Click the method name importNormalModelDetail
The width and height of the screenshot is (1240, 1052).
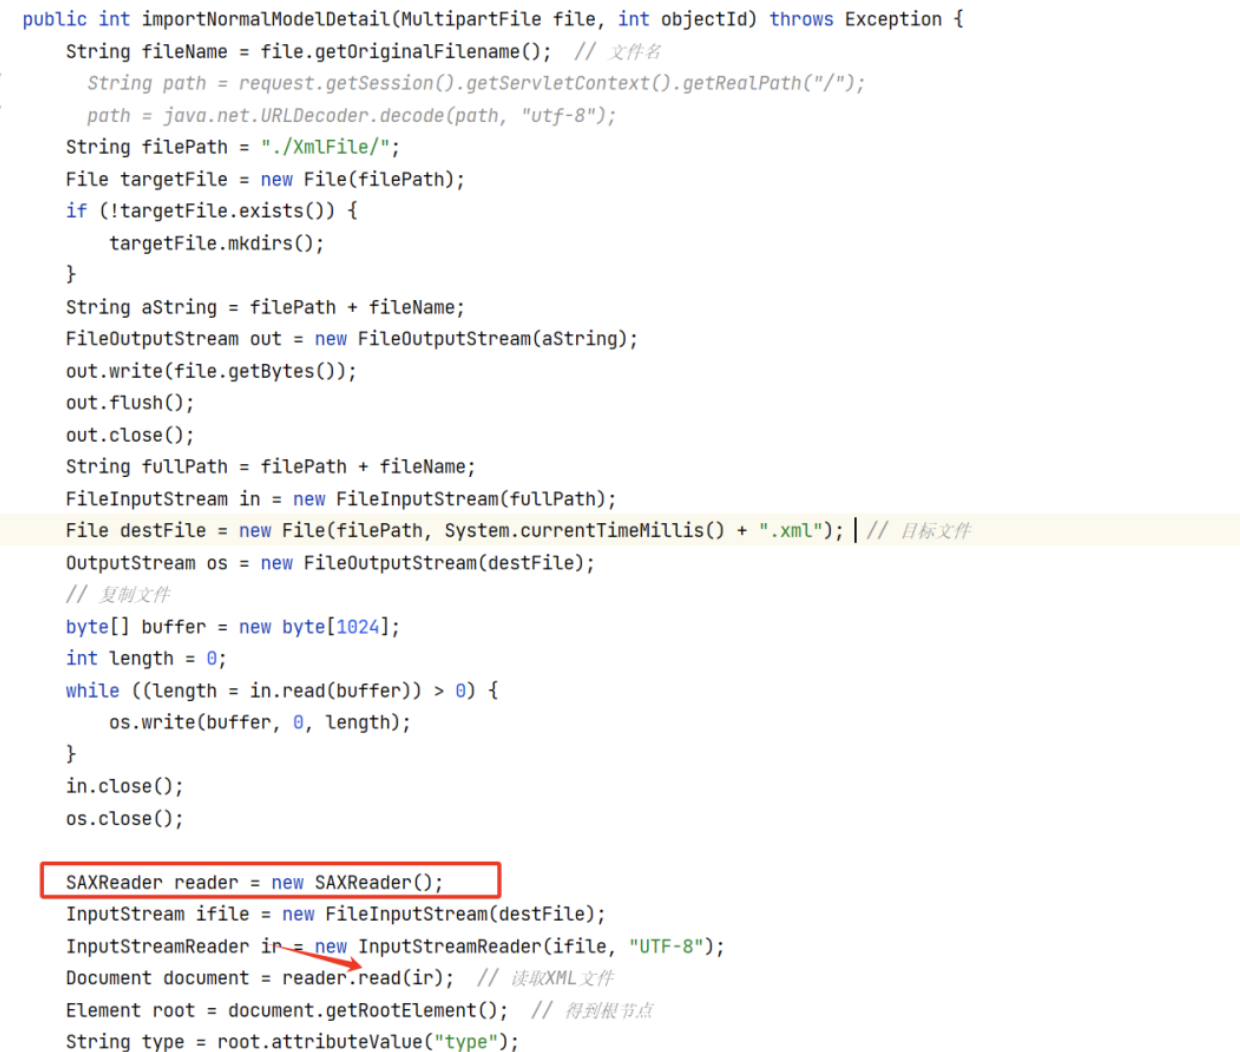click(265, 19)
